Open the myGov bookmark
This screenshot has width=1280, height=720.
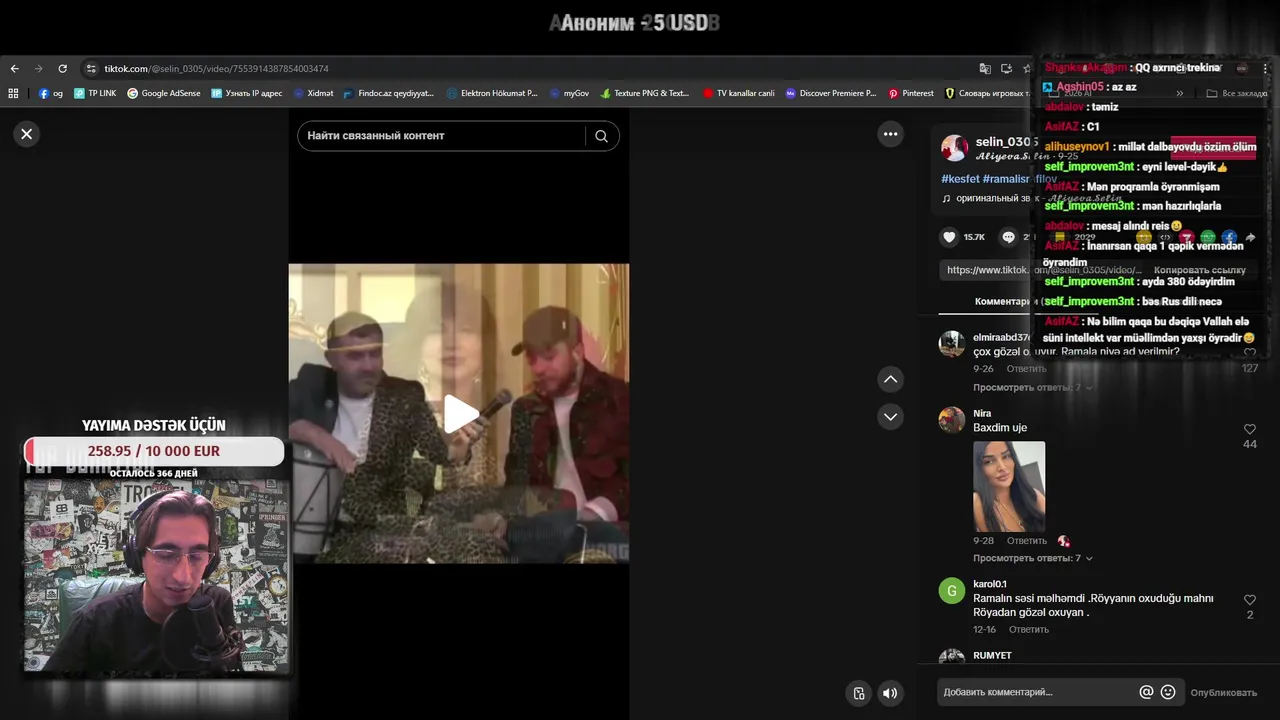click(x=569, y=93)
